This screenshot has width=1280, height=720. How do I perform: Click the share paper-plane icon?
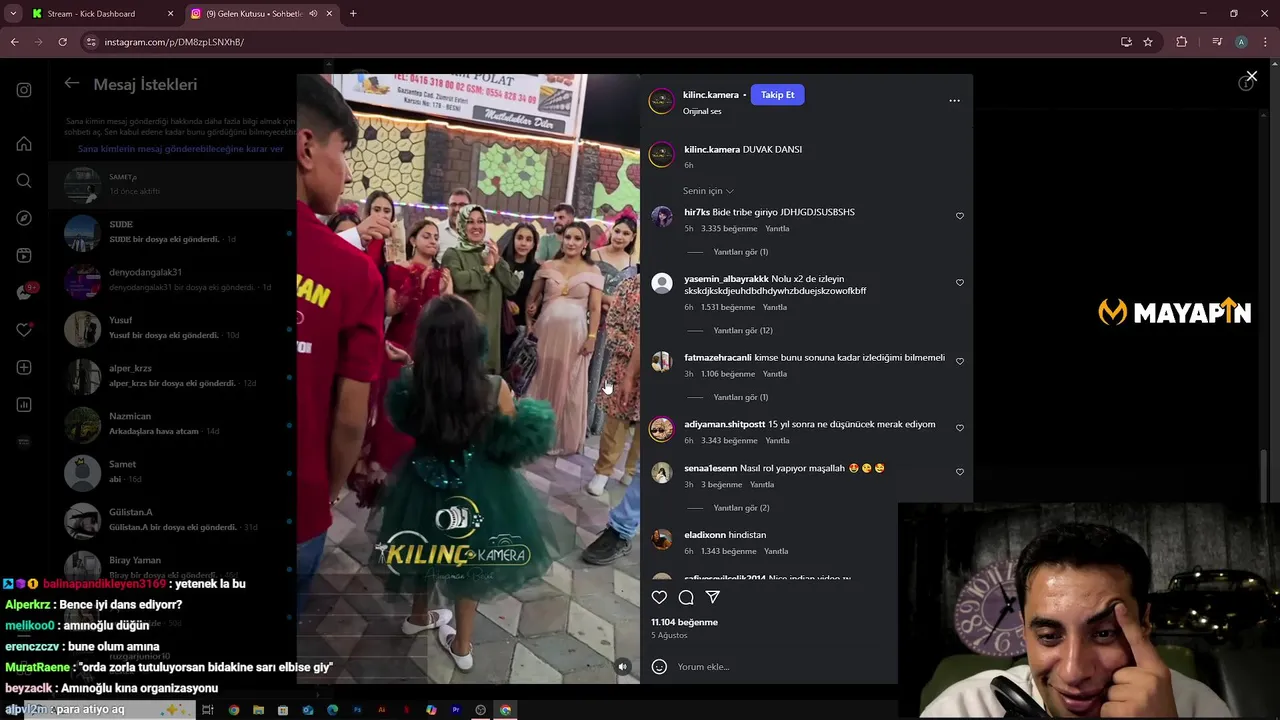click(x=713, y=597)
